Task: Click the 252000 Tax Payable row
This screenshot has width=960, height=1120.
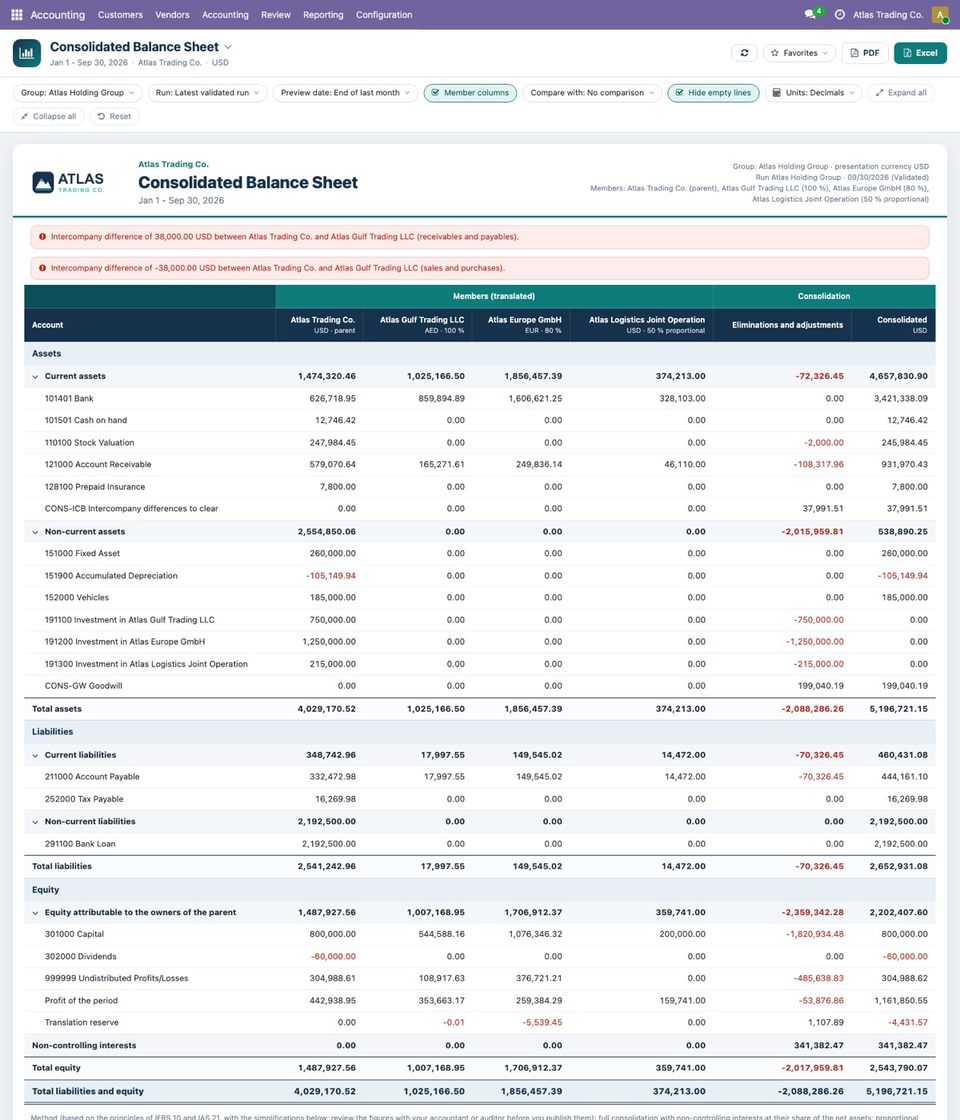Action: tap(480, 799)
